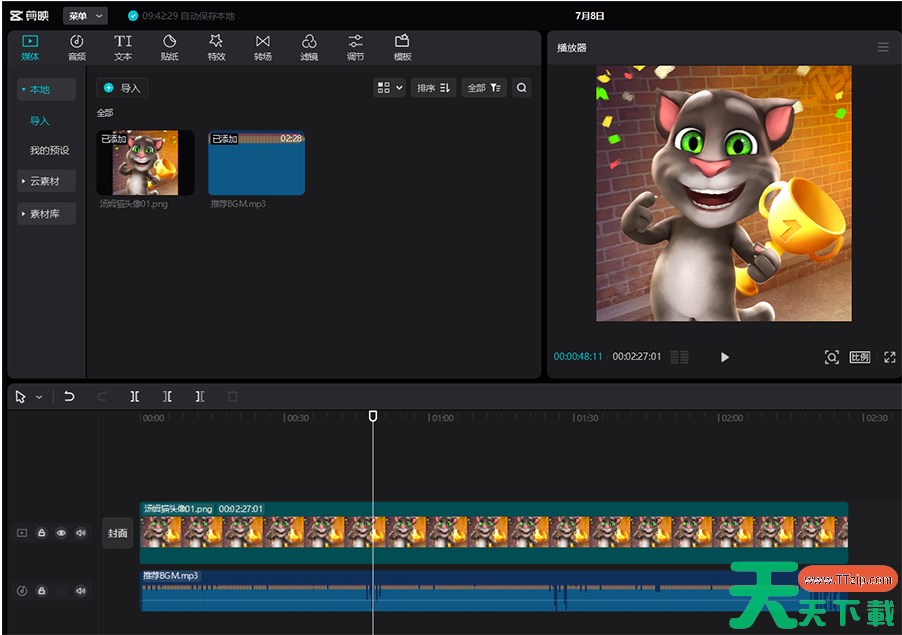Viewport: 902px width, 635px height.
Task: Open the 音频 (Audio) tab
Action: pyautogui.click(x=76, y=47)
